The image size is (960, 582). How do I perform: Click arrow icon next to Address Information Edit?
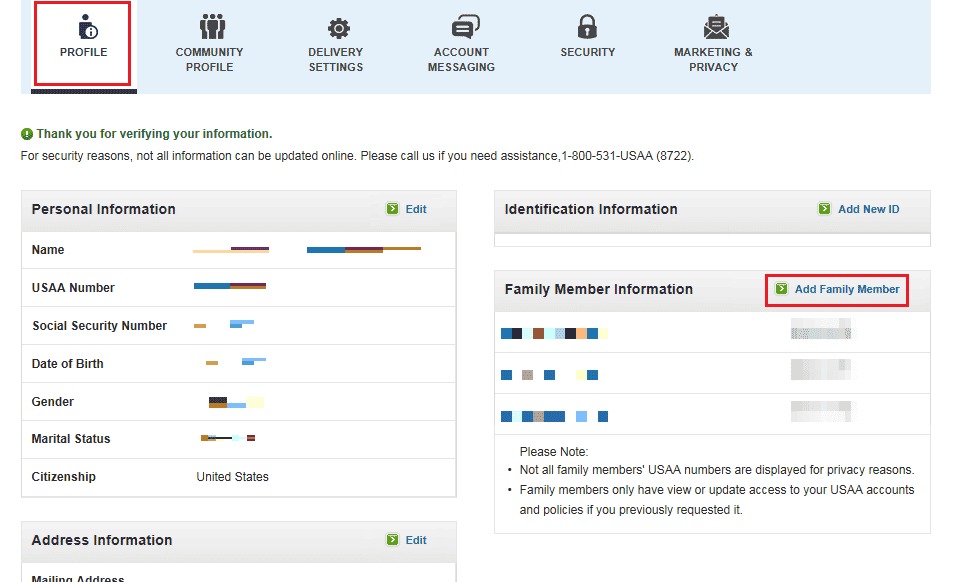[x=392, y=540]
